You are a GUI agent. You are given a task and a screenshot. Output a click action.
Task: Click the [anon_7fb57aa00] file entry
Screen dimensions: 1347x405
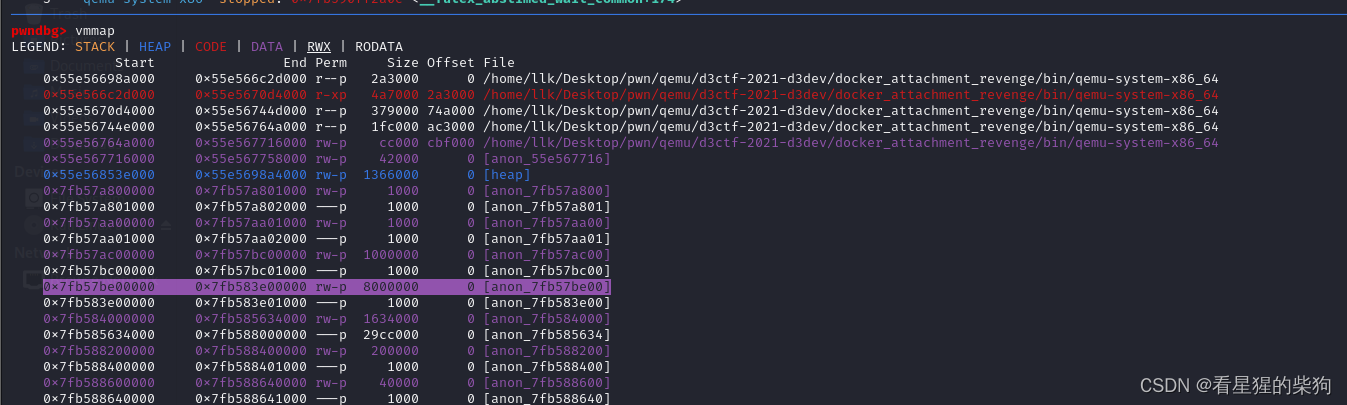point(547,223)
